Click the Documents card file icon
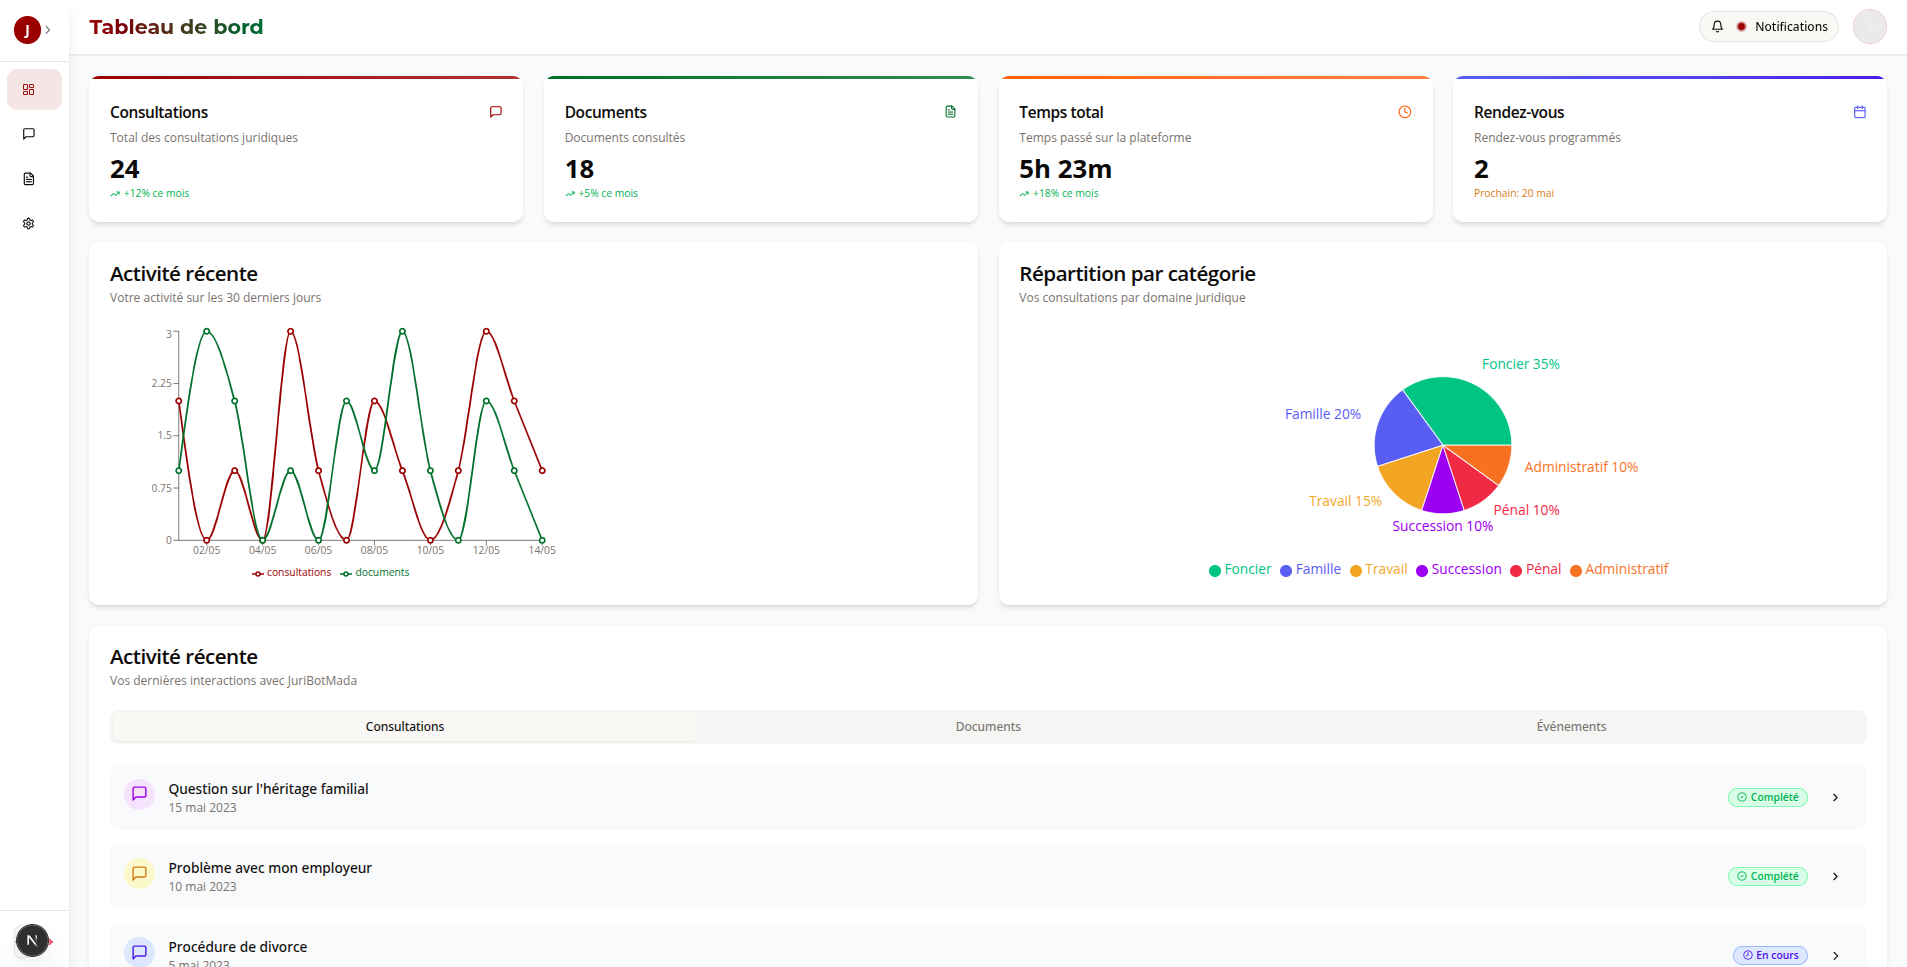The height and width of the screenshot is (967, 1907). [950, 112]
